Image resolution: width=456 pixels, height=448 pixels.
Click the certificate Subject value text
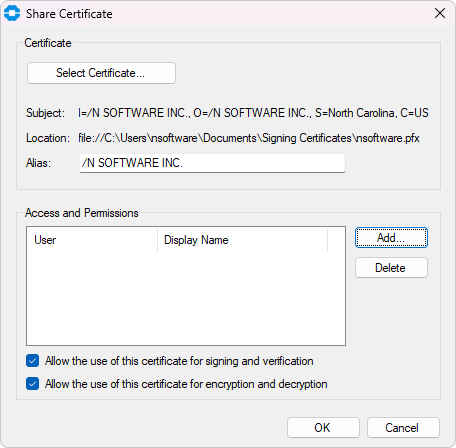(x=253, y=113)
